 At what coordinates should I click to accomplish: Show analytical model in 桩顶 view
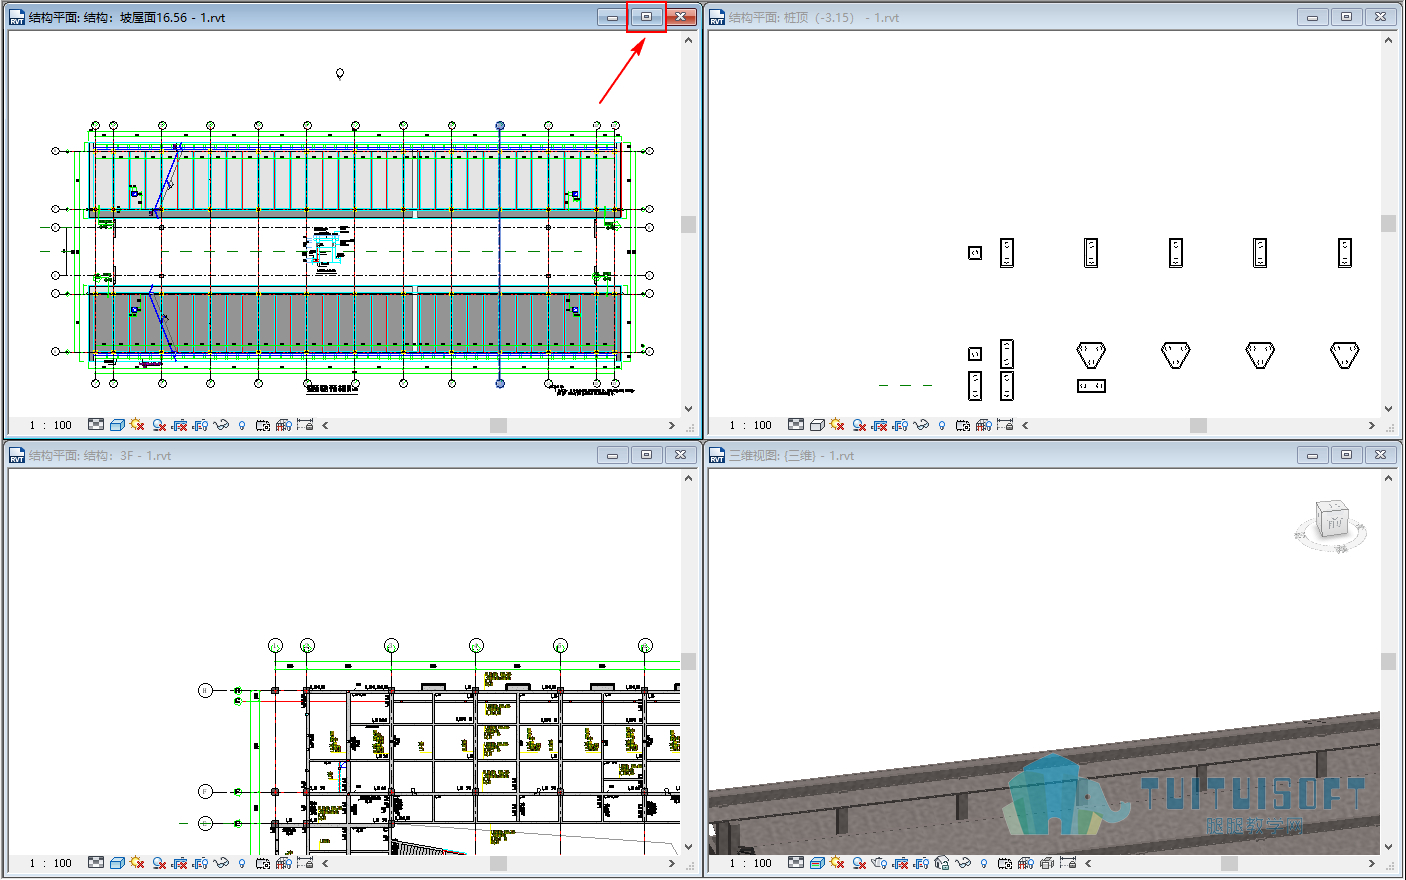[984, 425]
